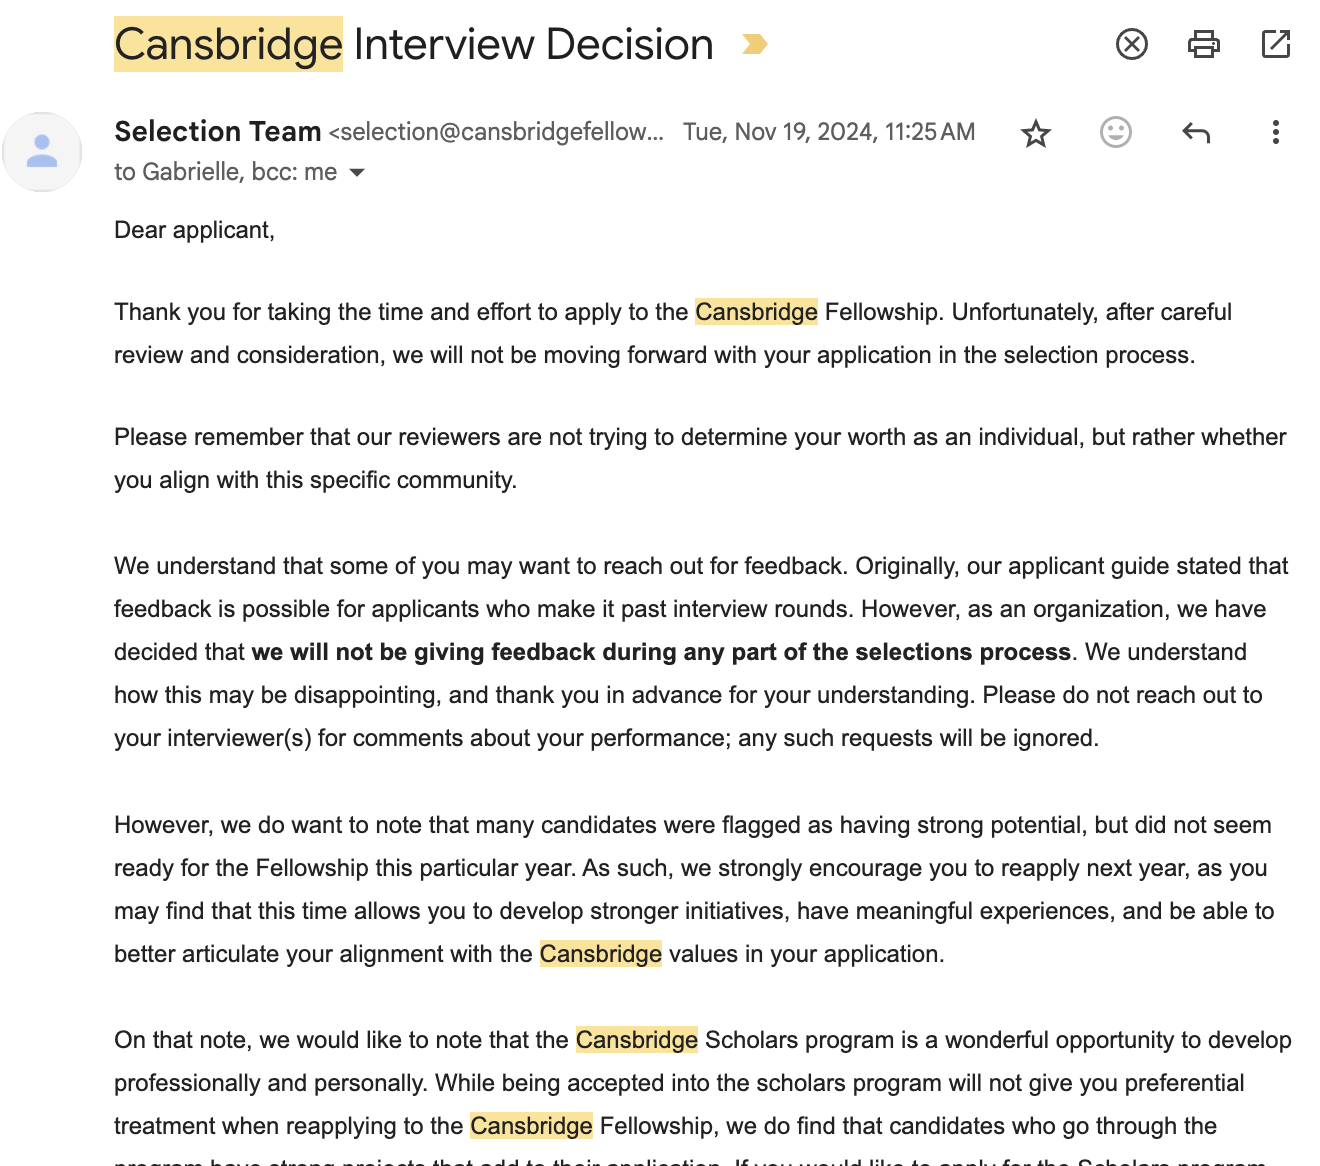Click the 'to Gabrielle, bcc: me' line
1320x1166 pixels.
[x=225, y=172]
